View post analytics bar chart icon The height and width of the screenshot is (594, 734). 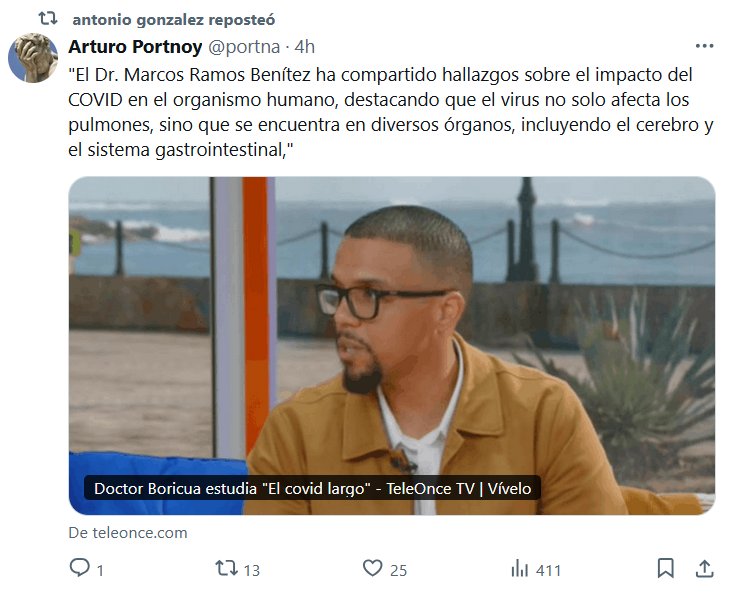click(x=519, y=568)
